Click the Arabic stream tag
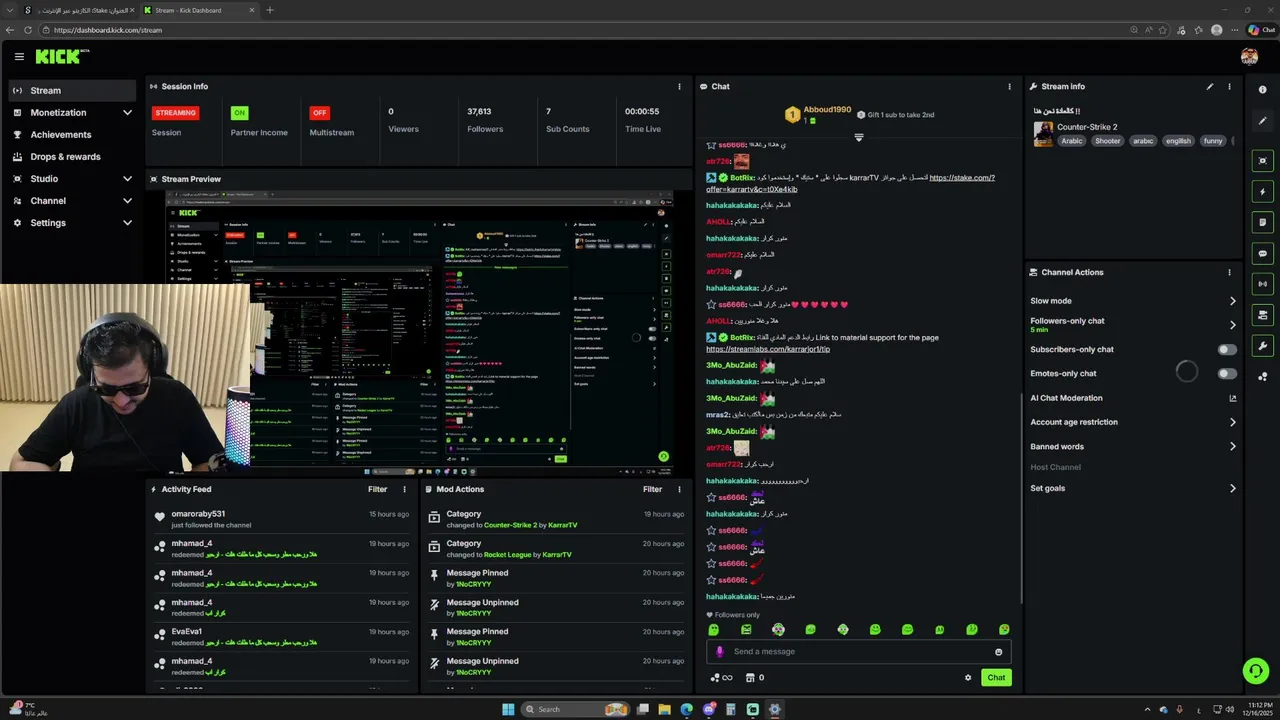 click(x=1072, y=141)
